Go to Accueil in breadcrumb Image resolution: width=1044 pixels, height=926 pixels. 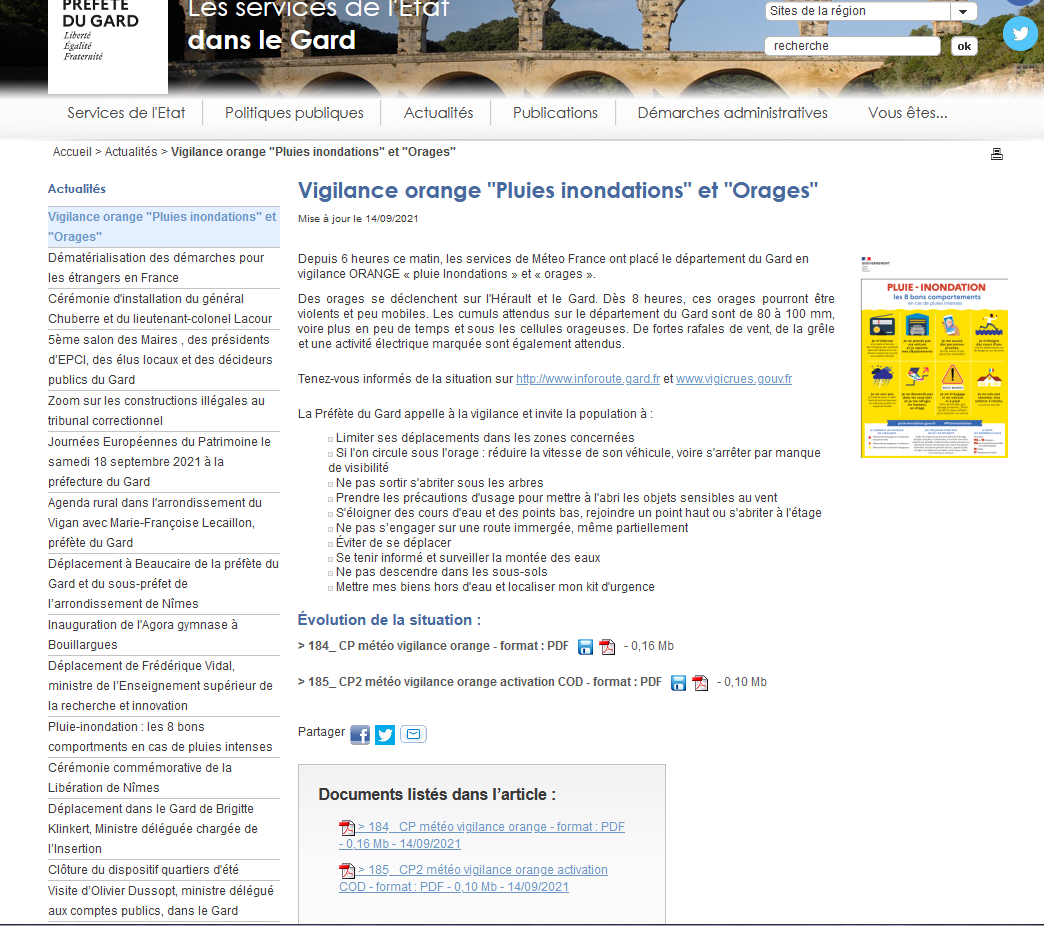click(x=72, y=152)
